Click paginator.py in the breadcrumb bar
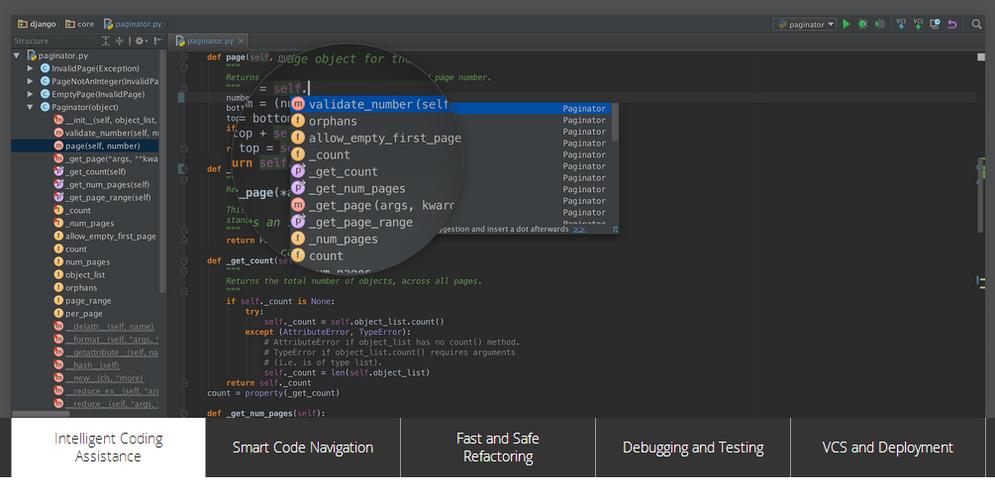Screen dimensions: 995x500 tap(133, 24)
